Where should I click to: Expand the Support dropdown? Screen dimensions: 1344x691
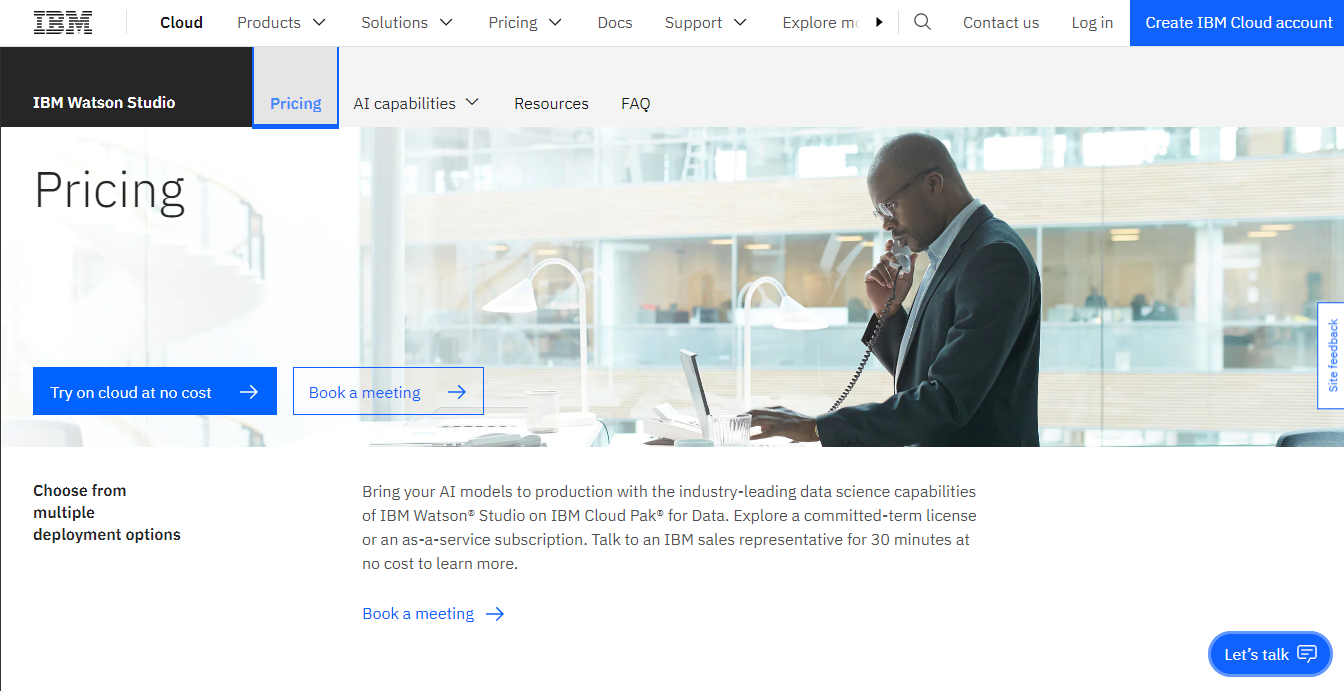point(706,22)
